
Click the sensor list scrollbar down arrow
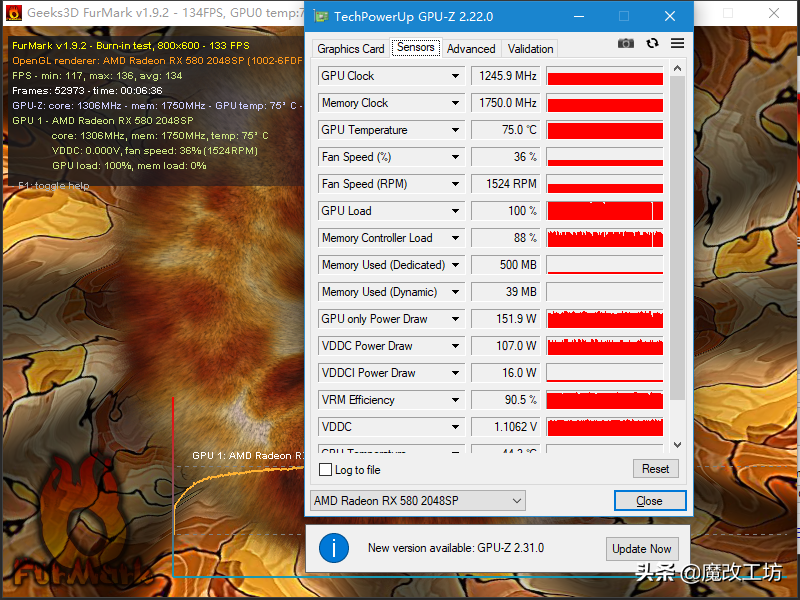point(678,445)
